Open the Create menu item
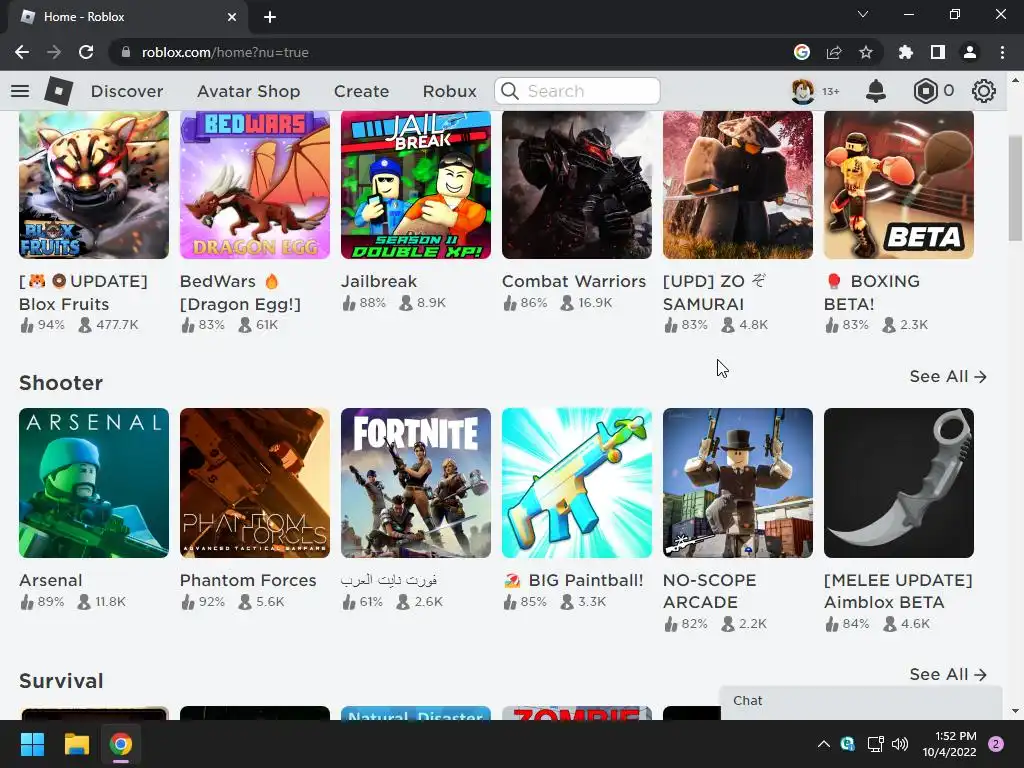Screen dimensions: 1024x768 coord(361,91)
